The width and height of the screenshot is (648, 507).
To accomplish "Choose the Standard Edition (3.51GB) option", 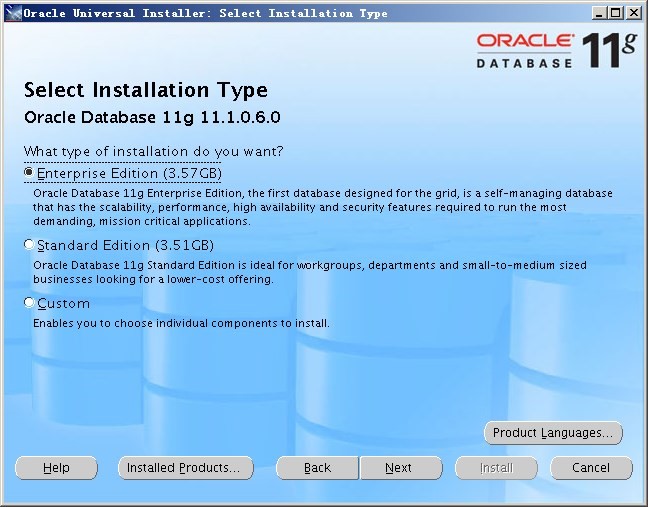I will (29, 245).
